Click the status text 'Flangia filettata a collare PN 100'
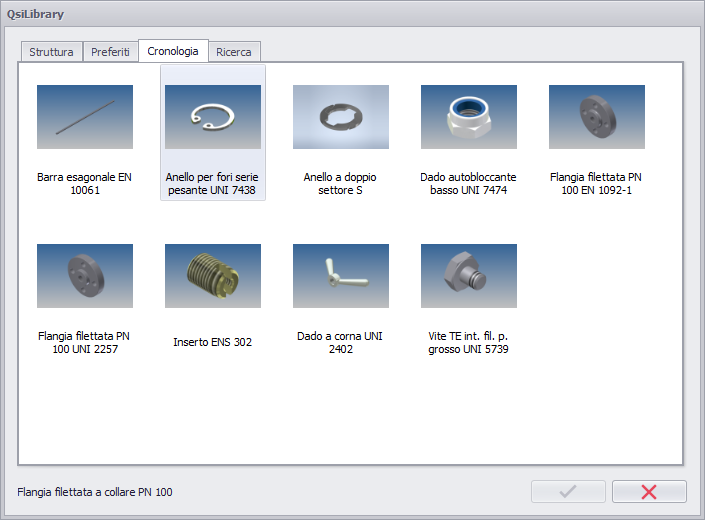This screenshot has width=705, height=520. [95, 492]
